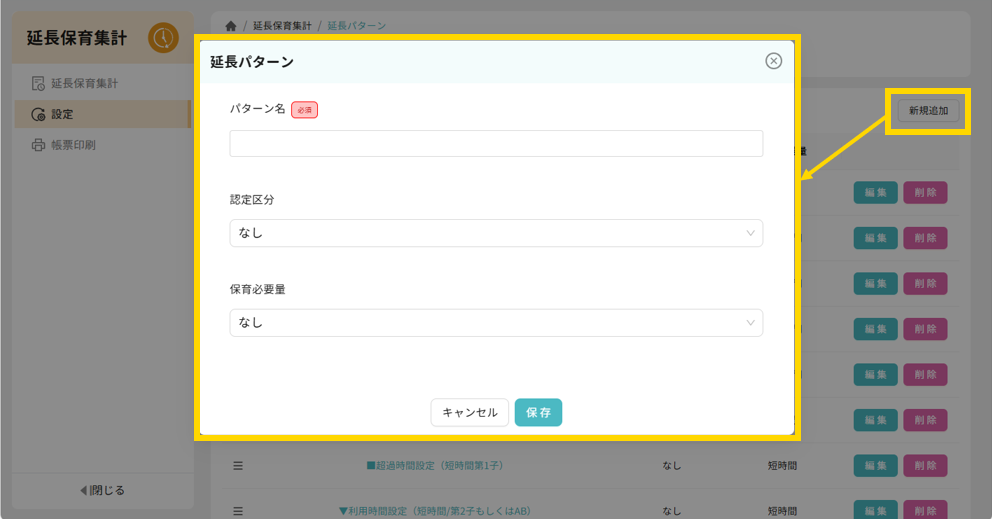Click the 帳票印刷 printer icon
992x519 pixels.
coord(38,145)
